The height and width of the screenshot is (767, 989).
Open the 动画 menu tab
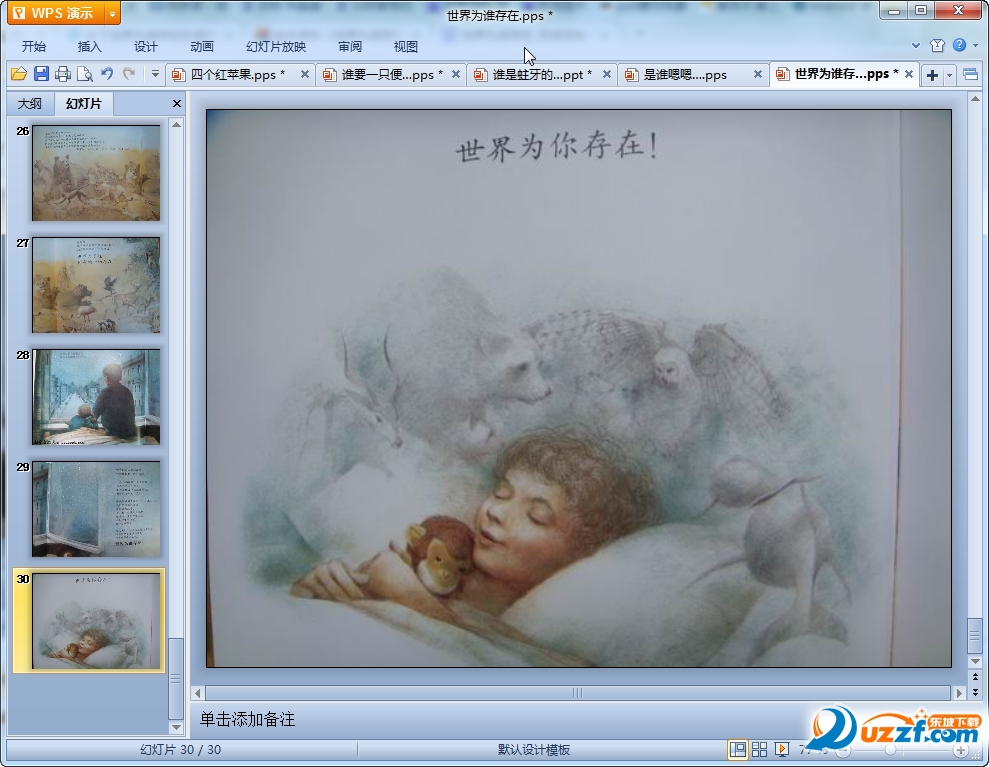coord(202,47)
